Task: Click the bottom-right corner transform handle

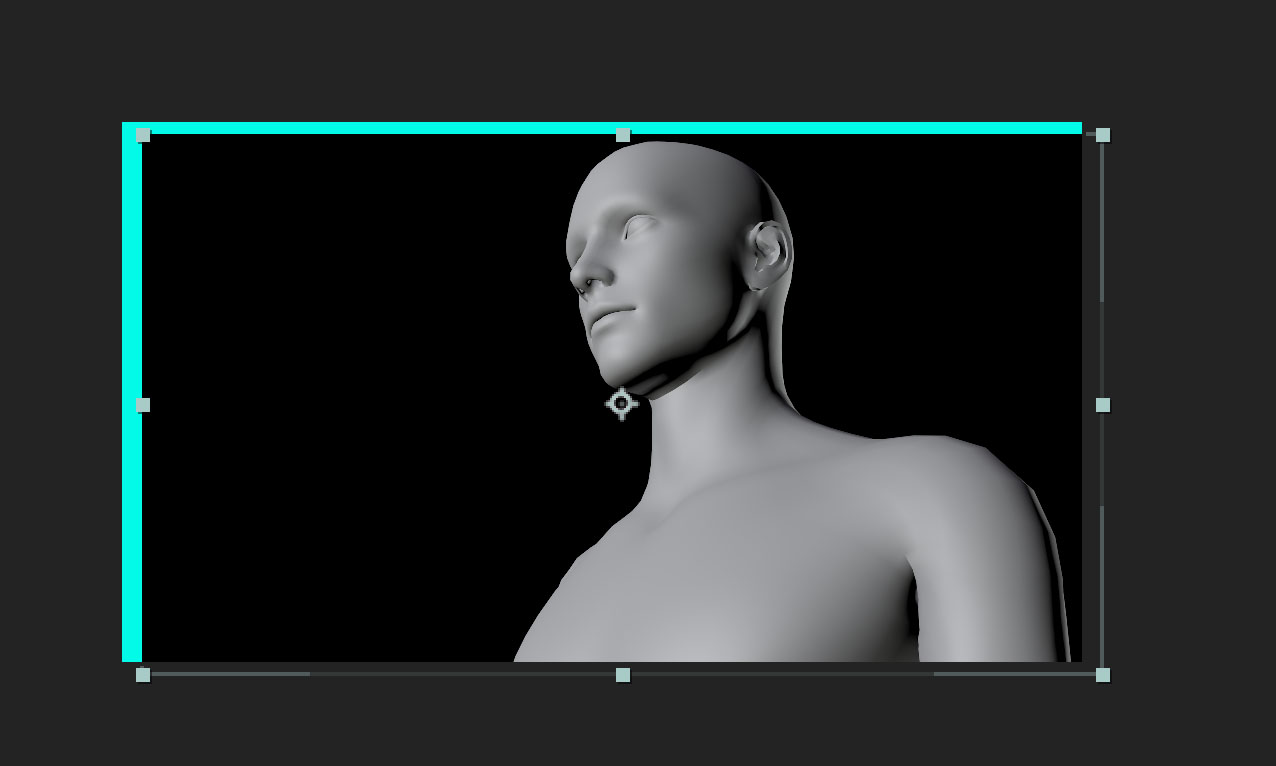Action: click(x=1103, y=675)
